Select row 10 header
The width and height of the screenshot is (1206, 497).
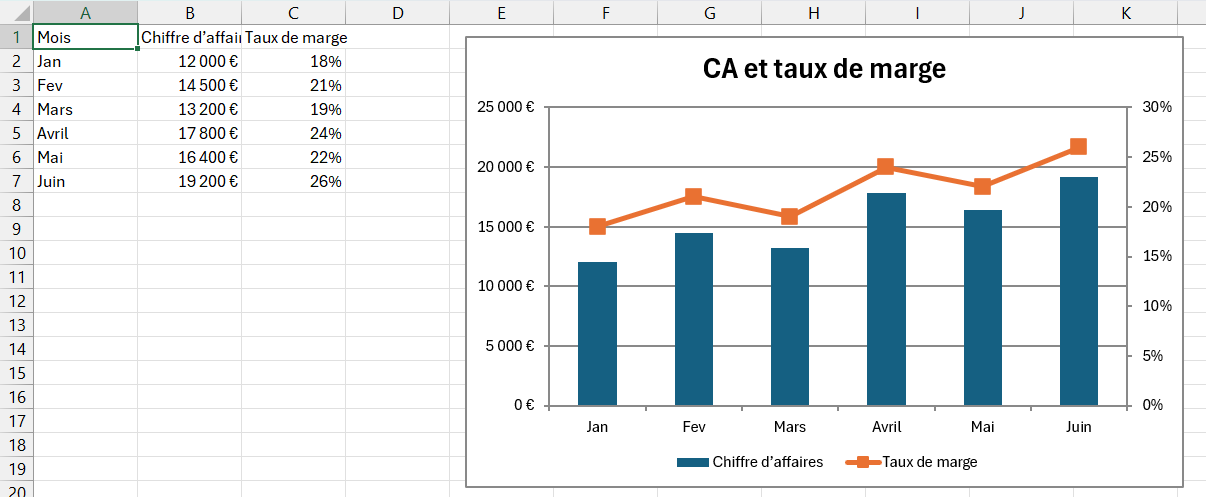coord(16,253)
